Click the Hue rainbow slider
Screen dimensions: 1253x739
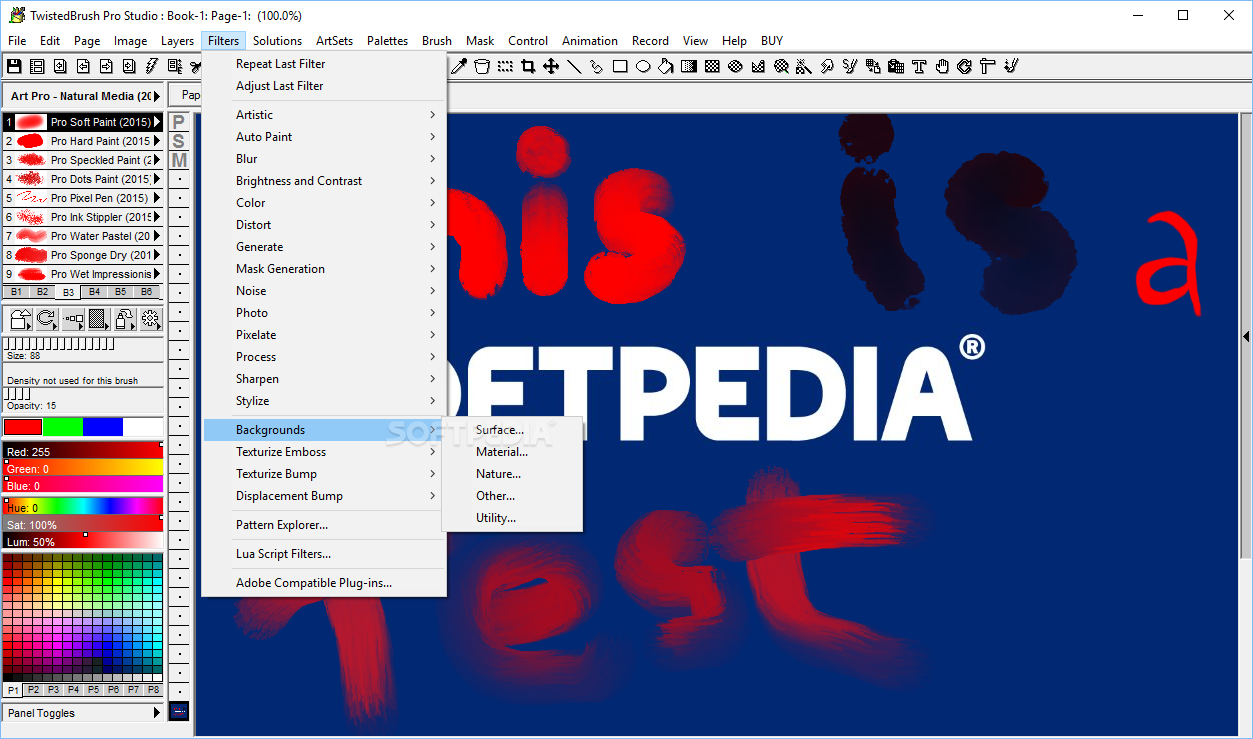(83, 508)
